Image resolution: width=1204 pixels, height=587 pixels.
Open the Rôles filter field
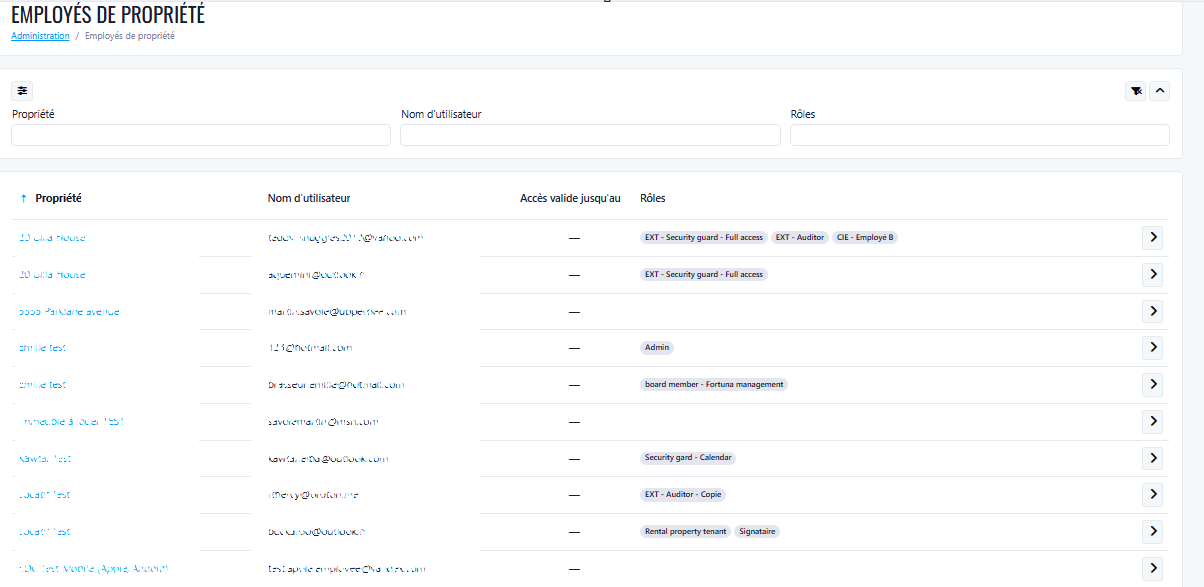980,135
